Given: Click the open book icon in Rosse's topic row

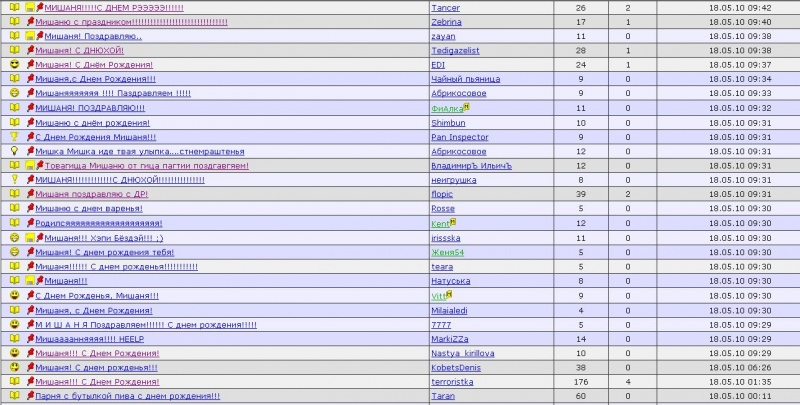Looking at the screenshot, I should [x=15, y=208].
